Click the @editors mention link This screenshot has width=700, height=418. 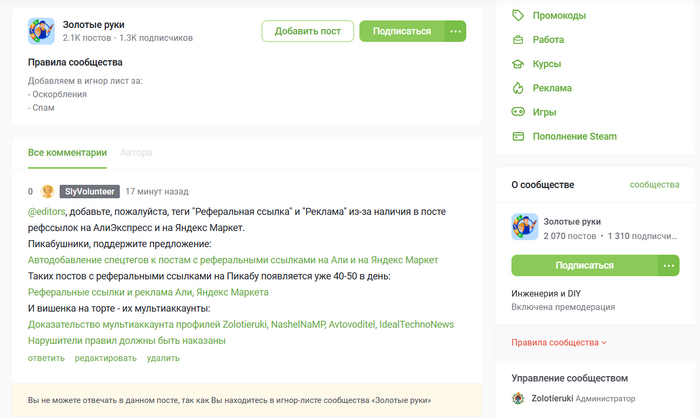(46, 212)
